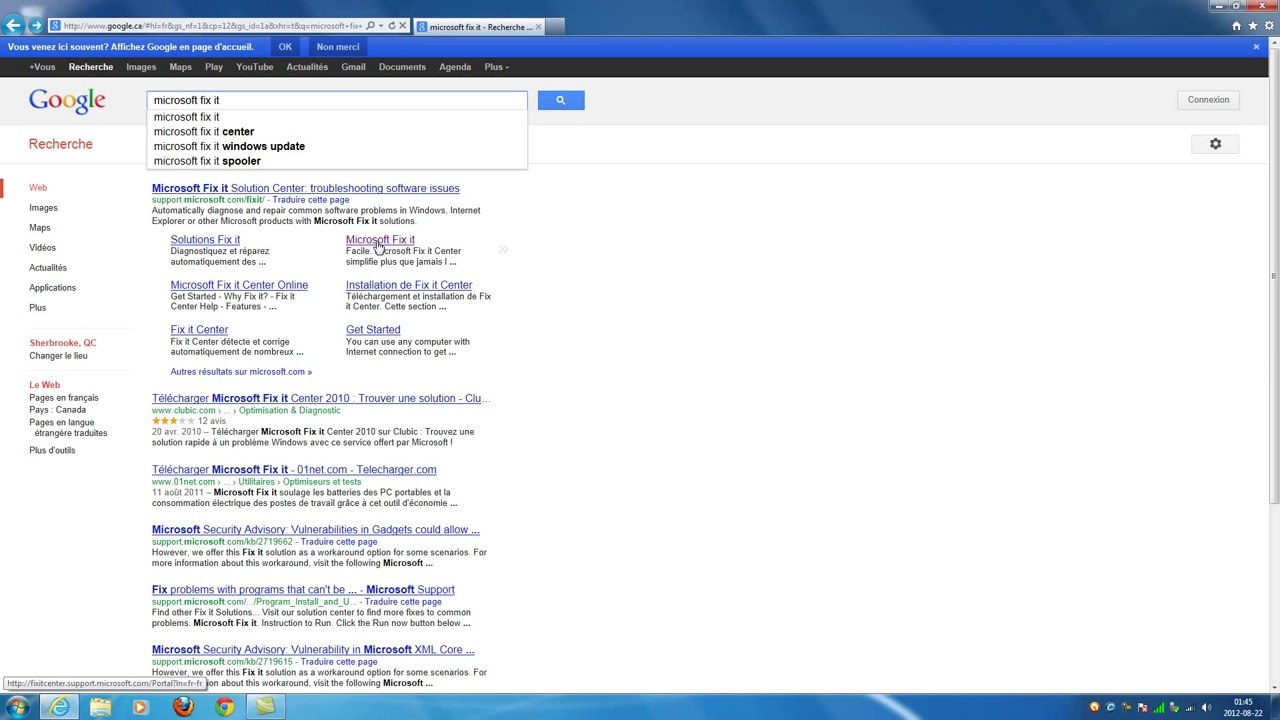Expand 'Plus d'outils' in sidebar
Screen dimensions: 1280x720
(x=52, y=450)
